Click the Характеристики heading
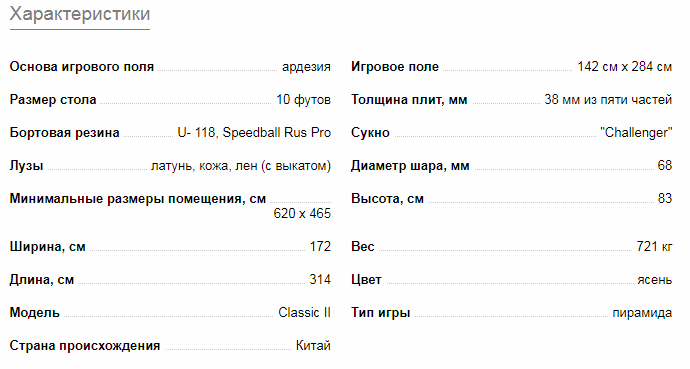 click(x=80, y=14)
